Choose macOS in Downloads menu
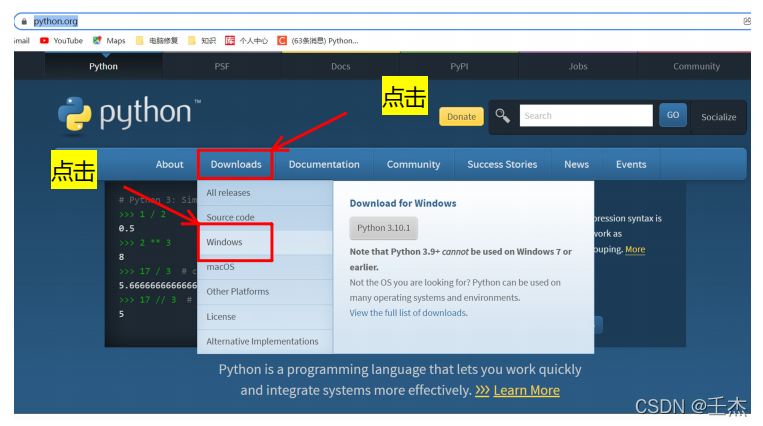The width and height of the screenshot is (763, 426). 265,267
